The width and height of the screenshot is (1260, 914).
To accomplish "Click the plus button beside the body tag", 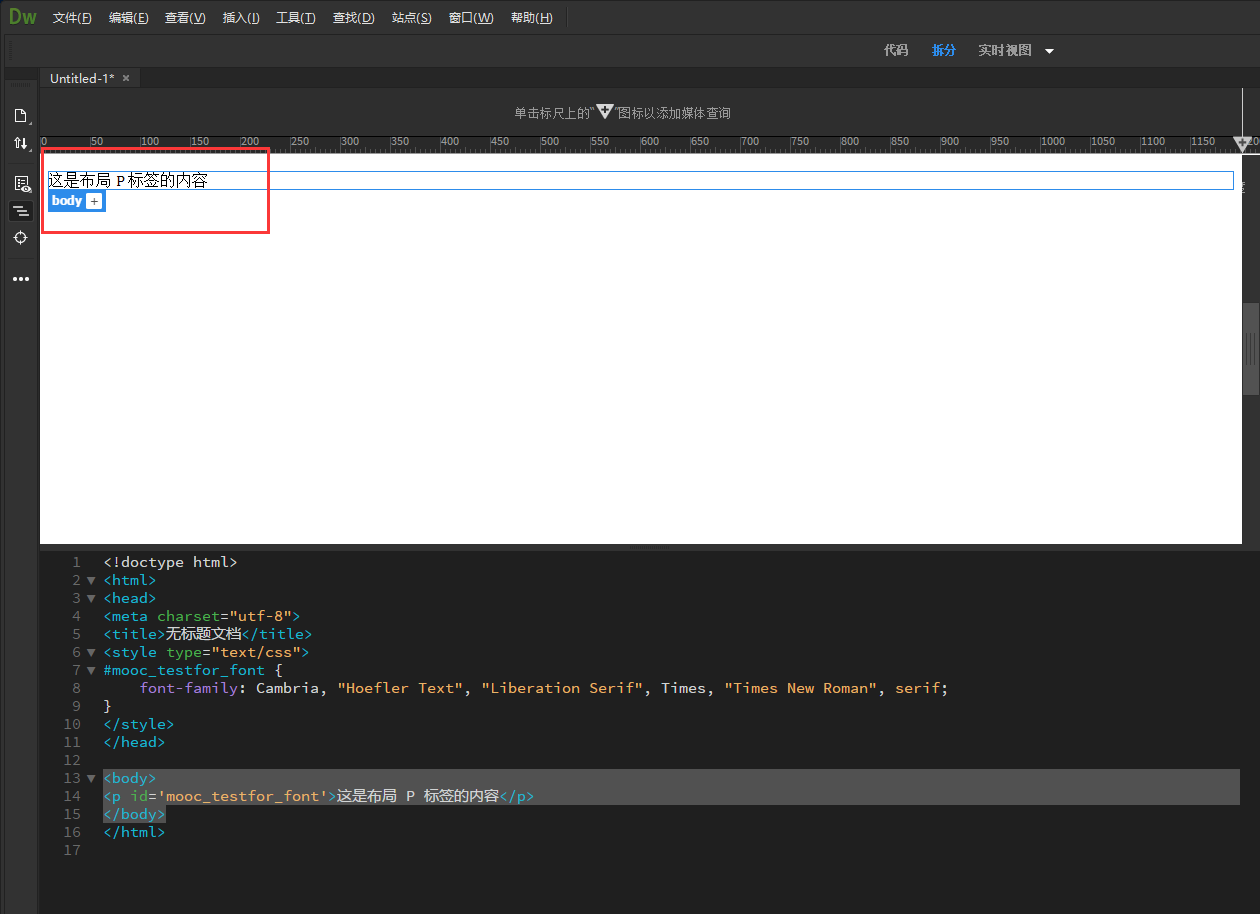I will pos(94,201).
